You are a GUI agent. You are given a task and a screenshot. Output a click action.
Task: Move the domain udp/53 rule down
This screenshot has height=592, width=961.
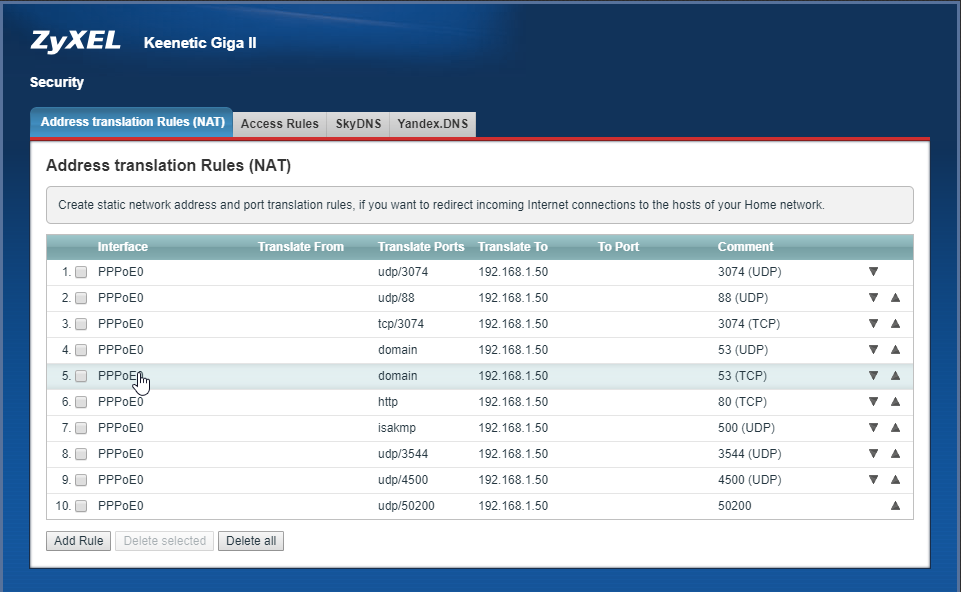pos(872,349)
